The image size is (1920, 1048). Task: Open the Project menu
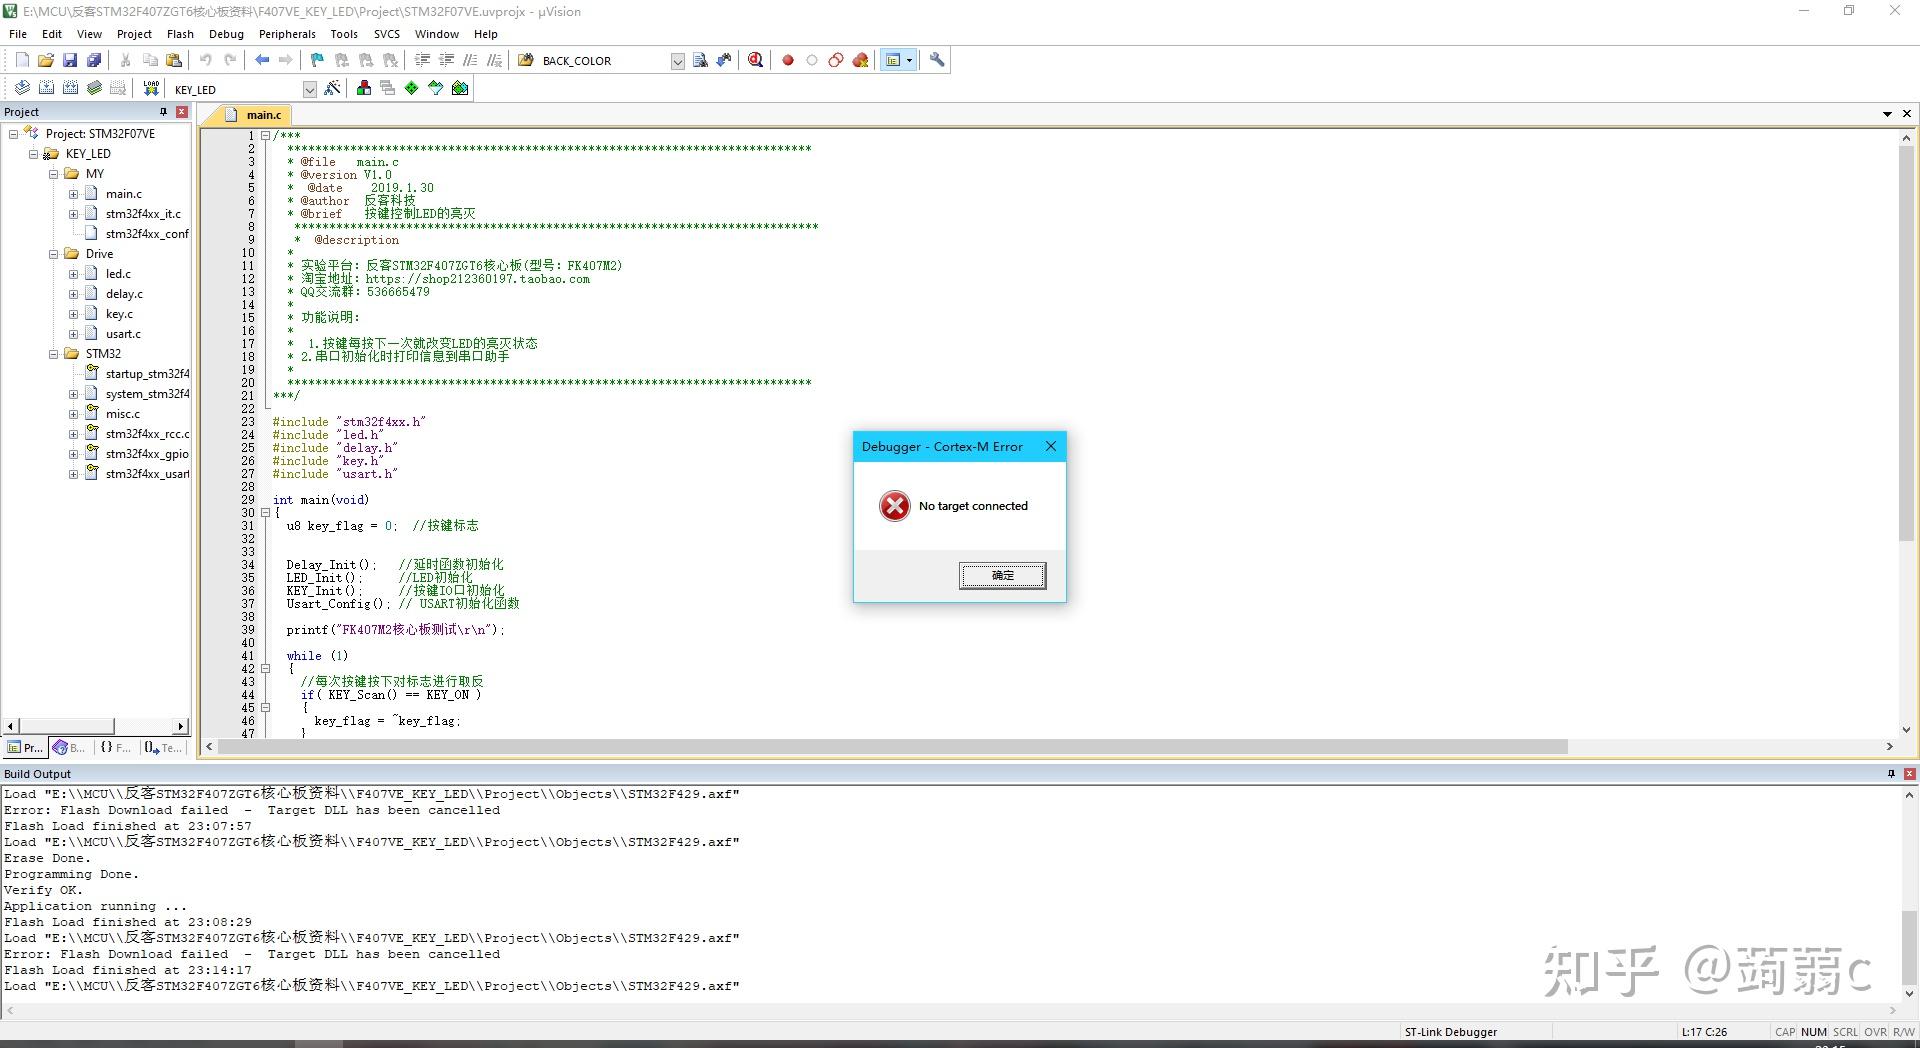tap(134, 33)
